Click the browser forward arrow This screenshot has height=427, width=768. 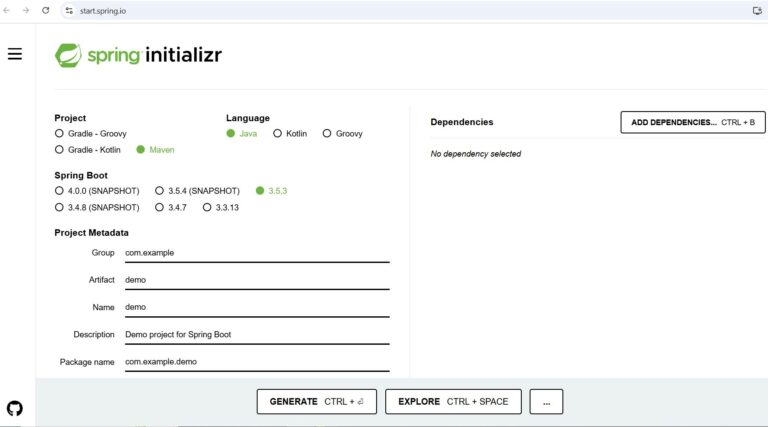[x=26, y=10]
